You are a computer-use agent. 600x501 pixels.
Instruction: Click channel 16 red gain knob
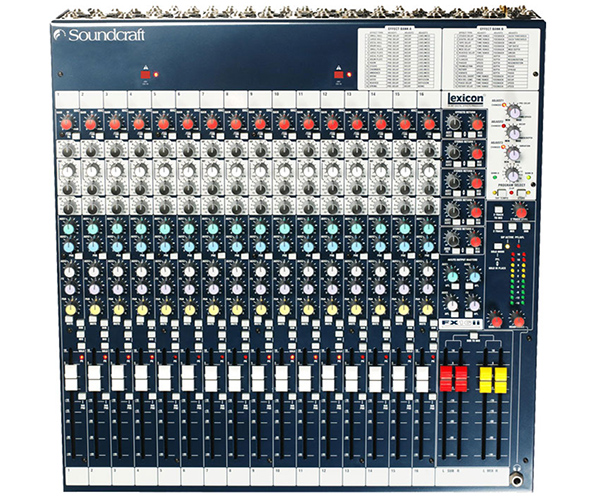click(429, 124)
